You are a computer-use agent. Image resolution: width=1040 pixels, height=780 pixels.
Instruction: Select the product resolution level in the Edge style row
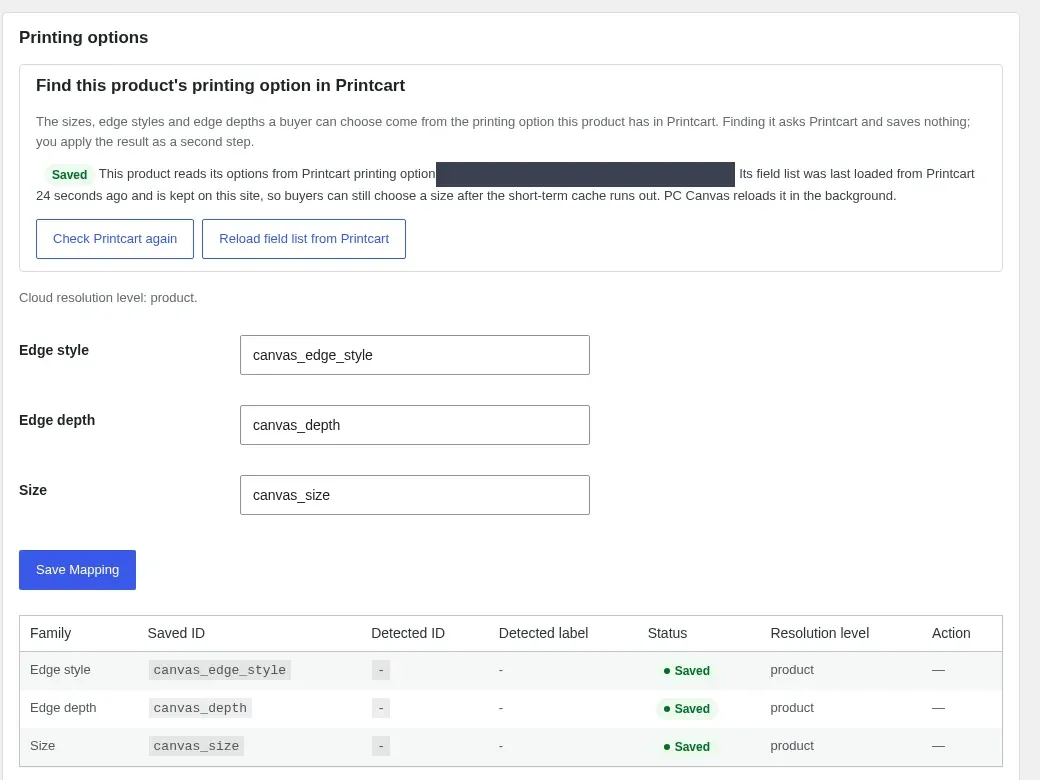tap(792, 670)
